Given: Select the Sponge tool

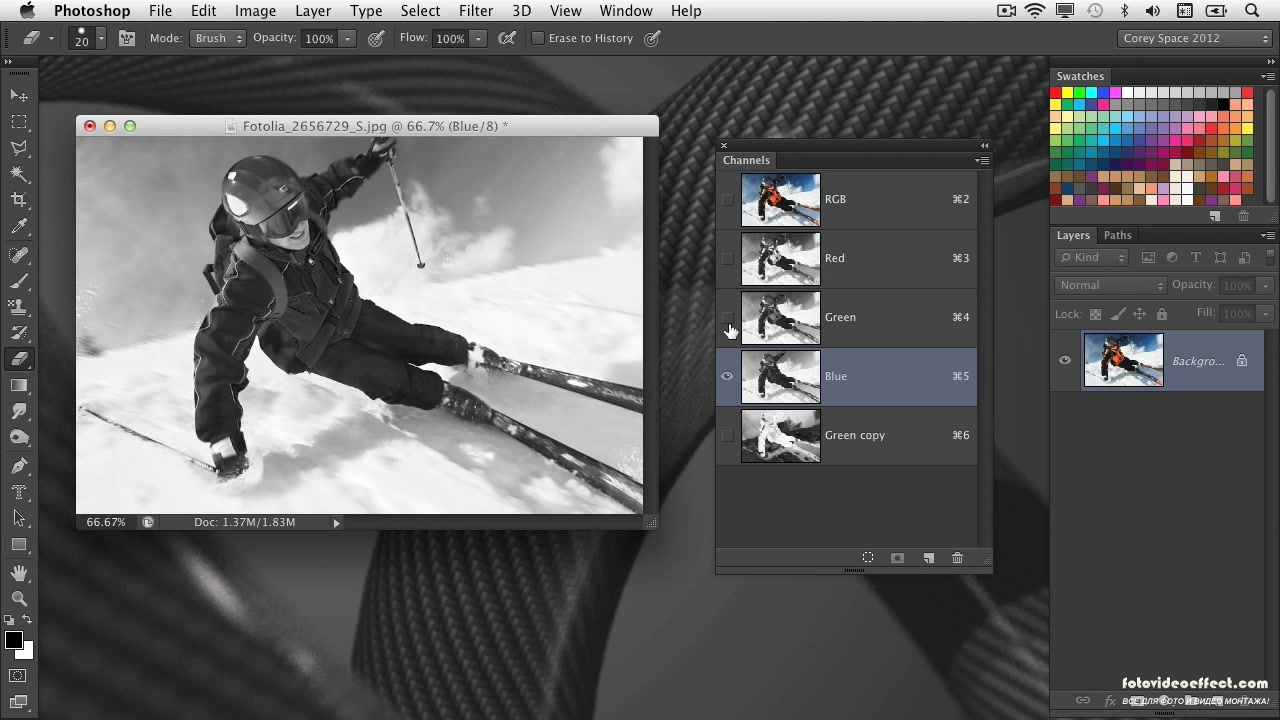Looking at the screenshot, I should [x=19, y=438].
